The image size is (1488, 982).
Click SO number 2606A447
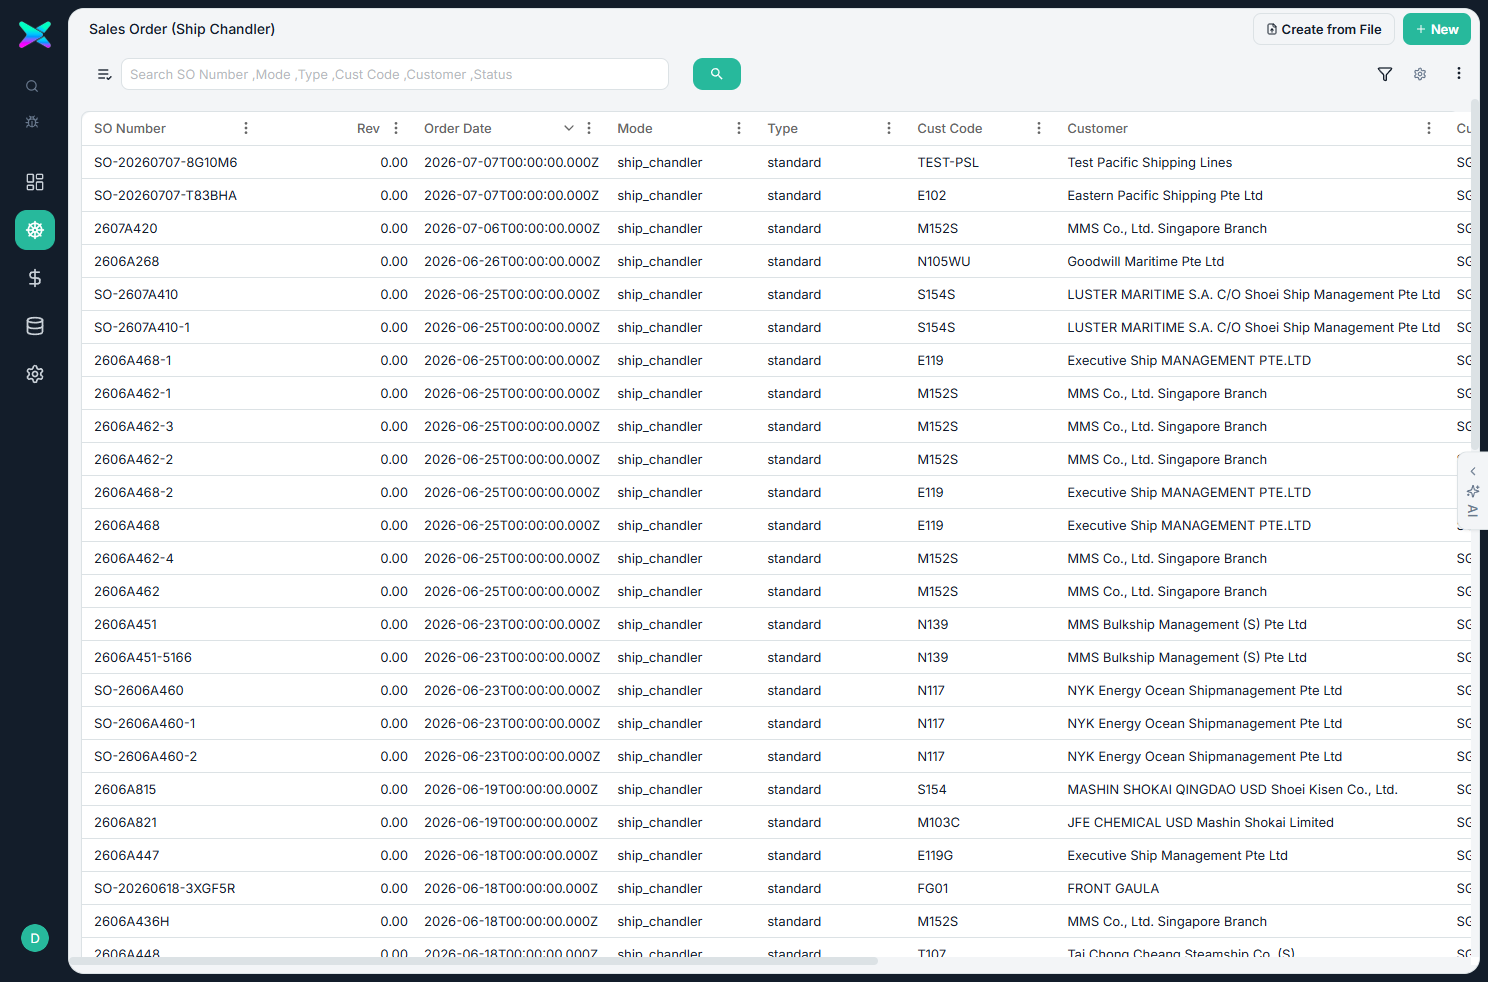point(127,855)
